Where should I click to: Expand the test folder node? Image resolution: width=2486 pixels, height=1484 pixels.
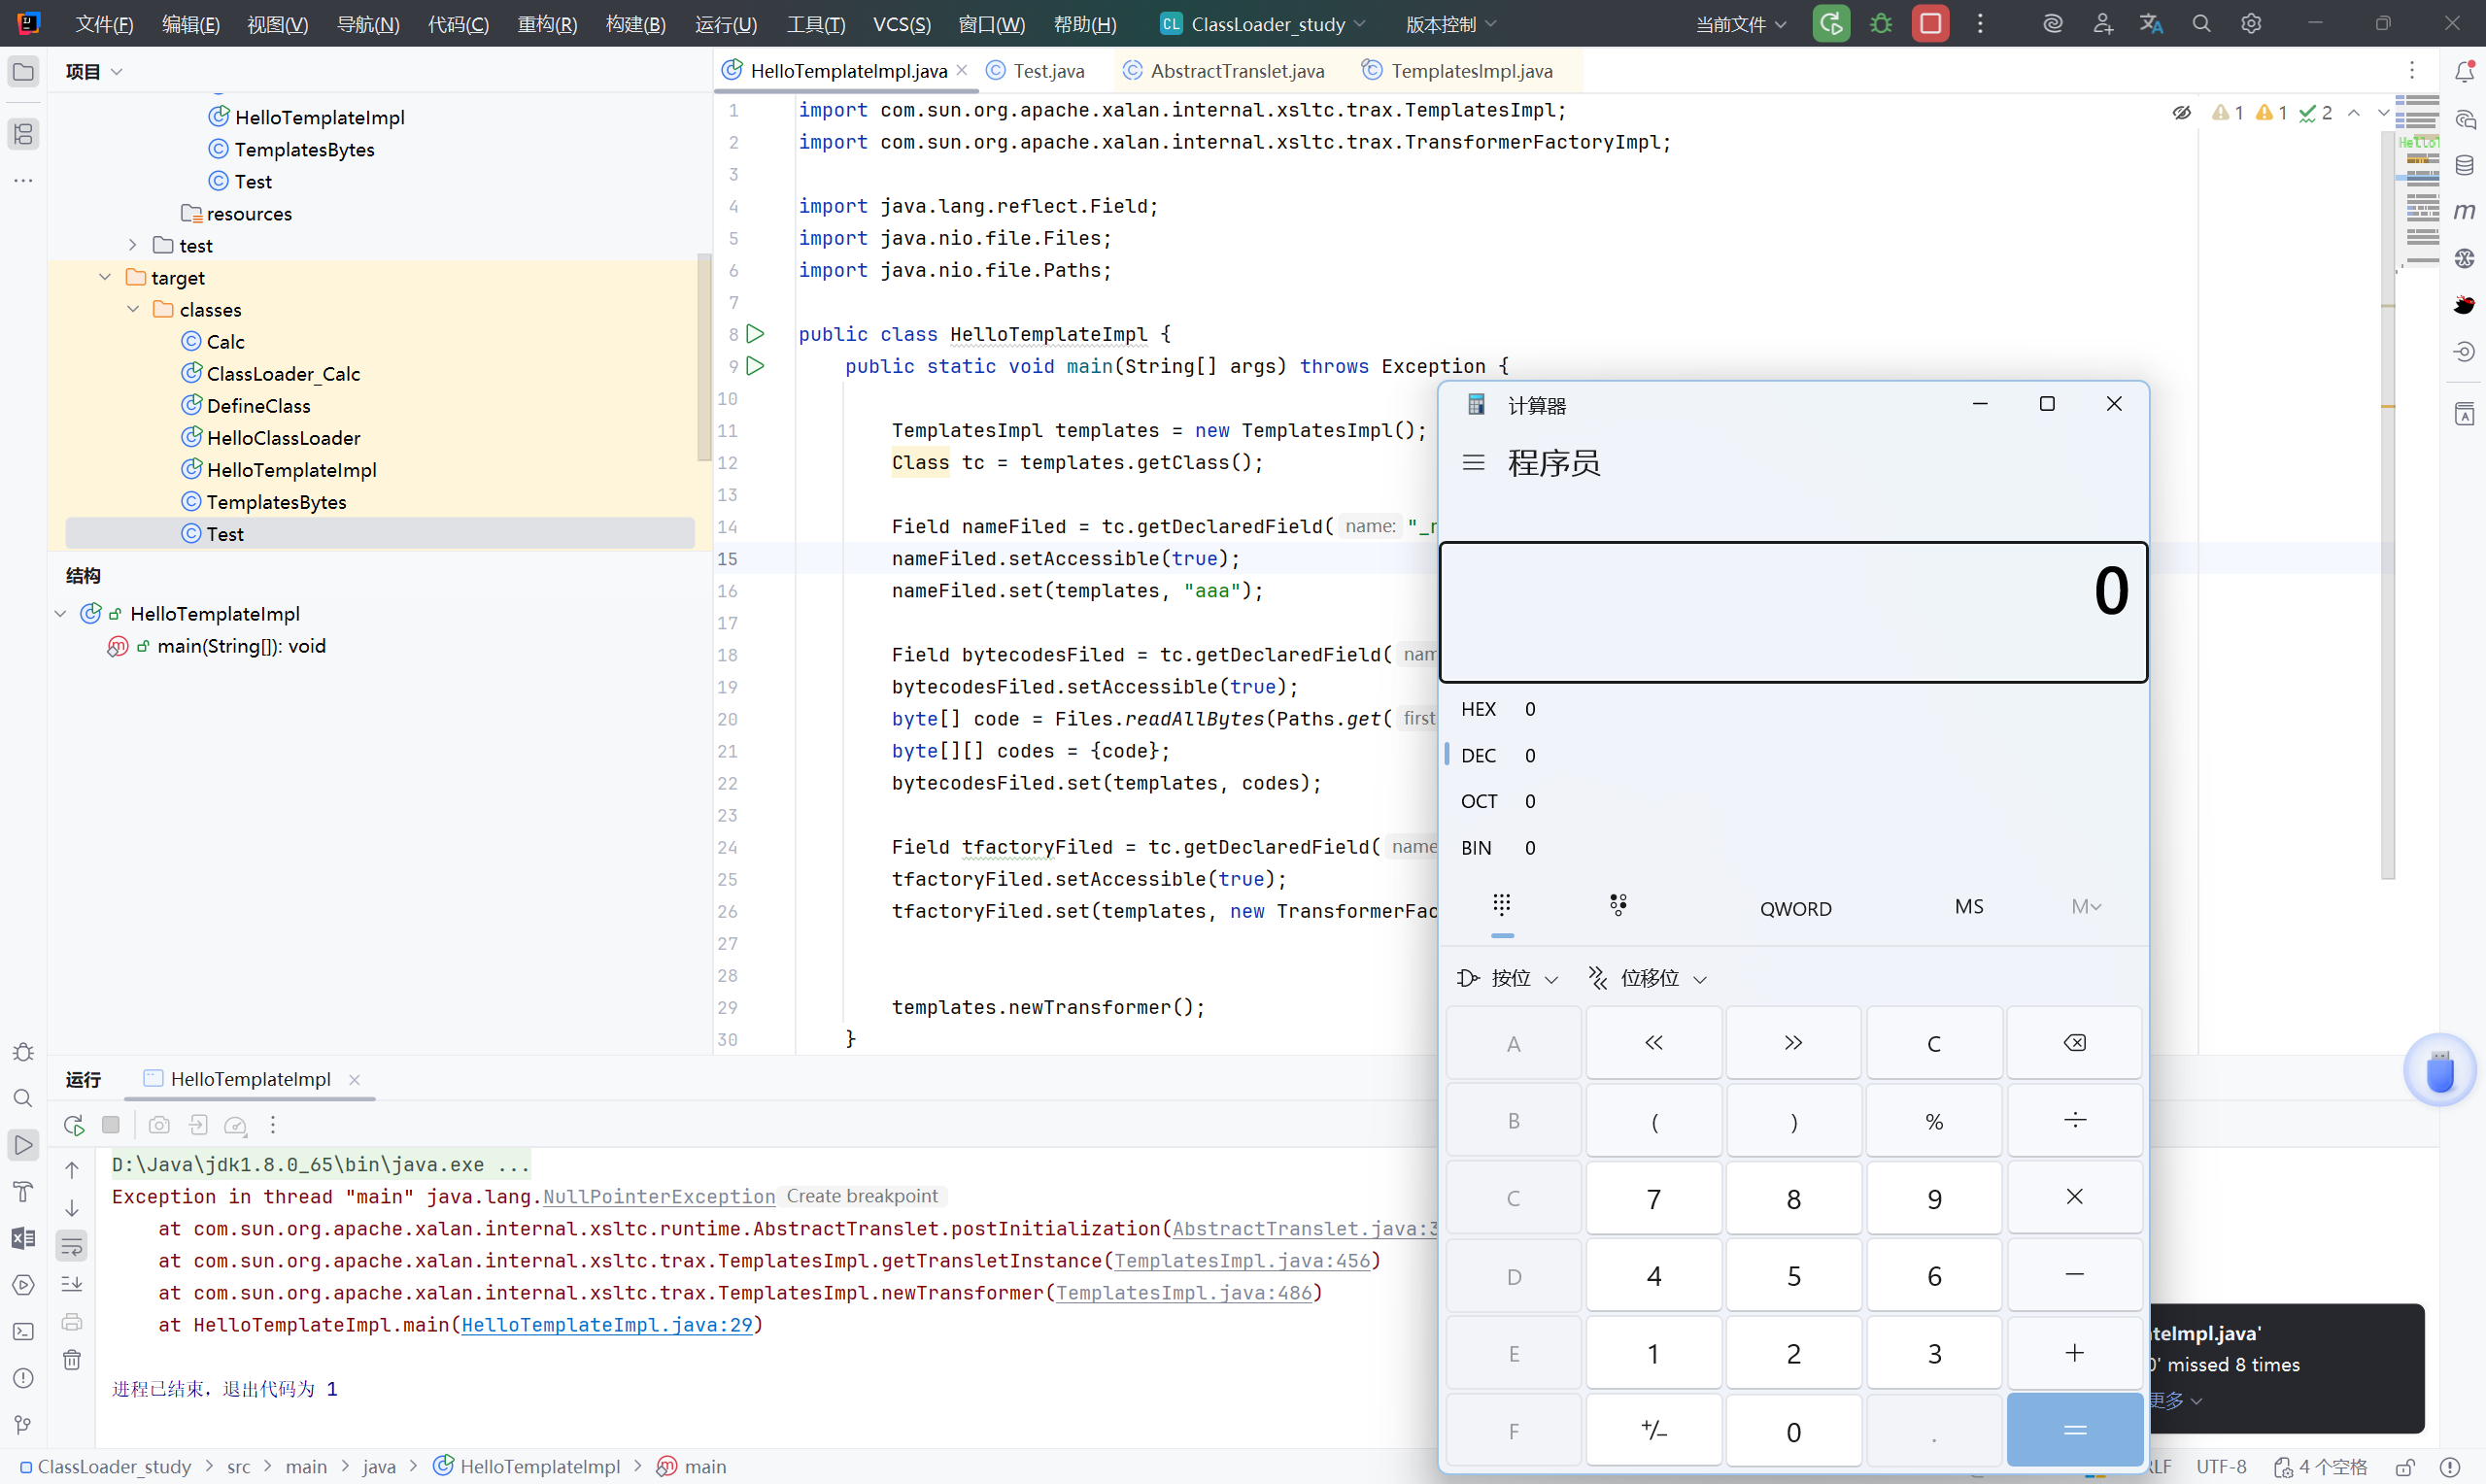(x=133, y=246)
